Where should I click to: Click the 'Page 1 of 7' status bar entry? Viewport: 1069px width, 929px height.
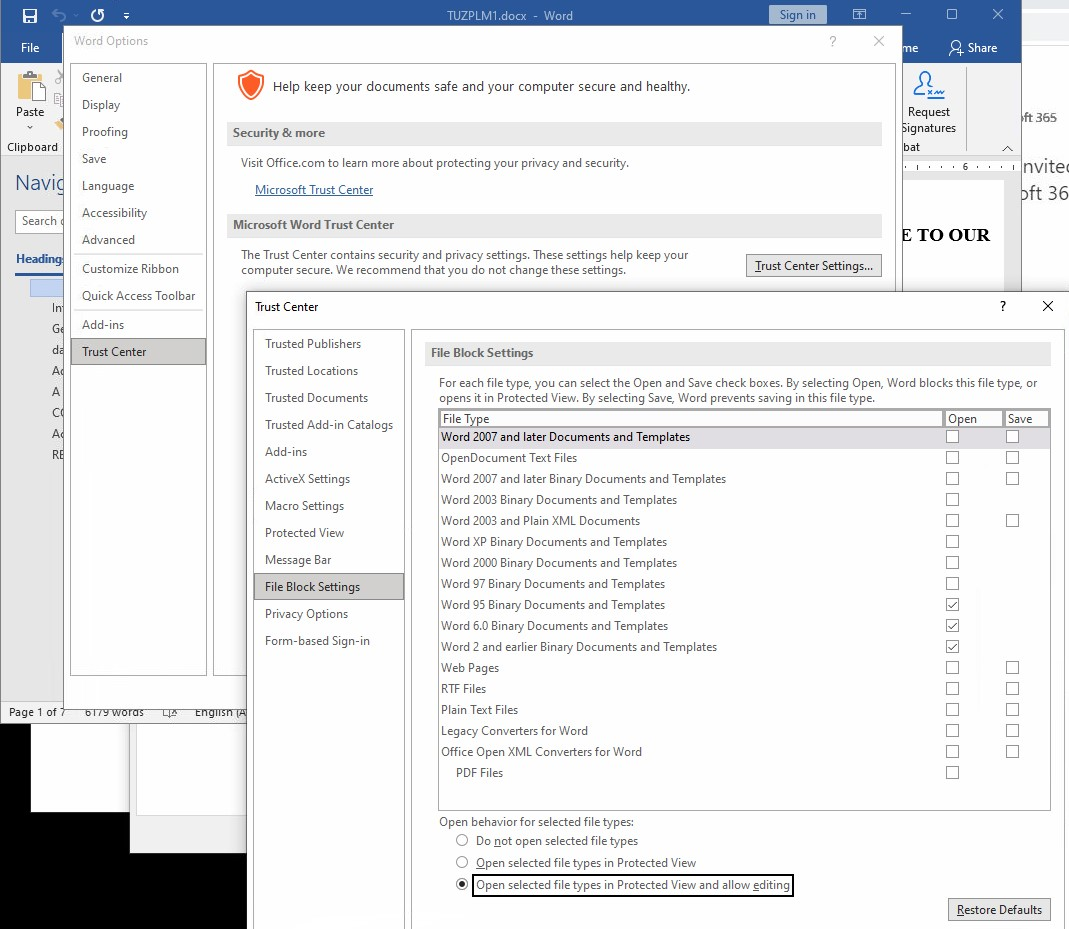click(36, 712)
